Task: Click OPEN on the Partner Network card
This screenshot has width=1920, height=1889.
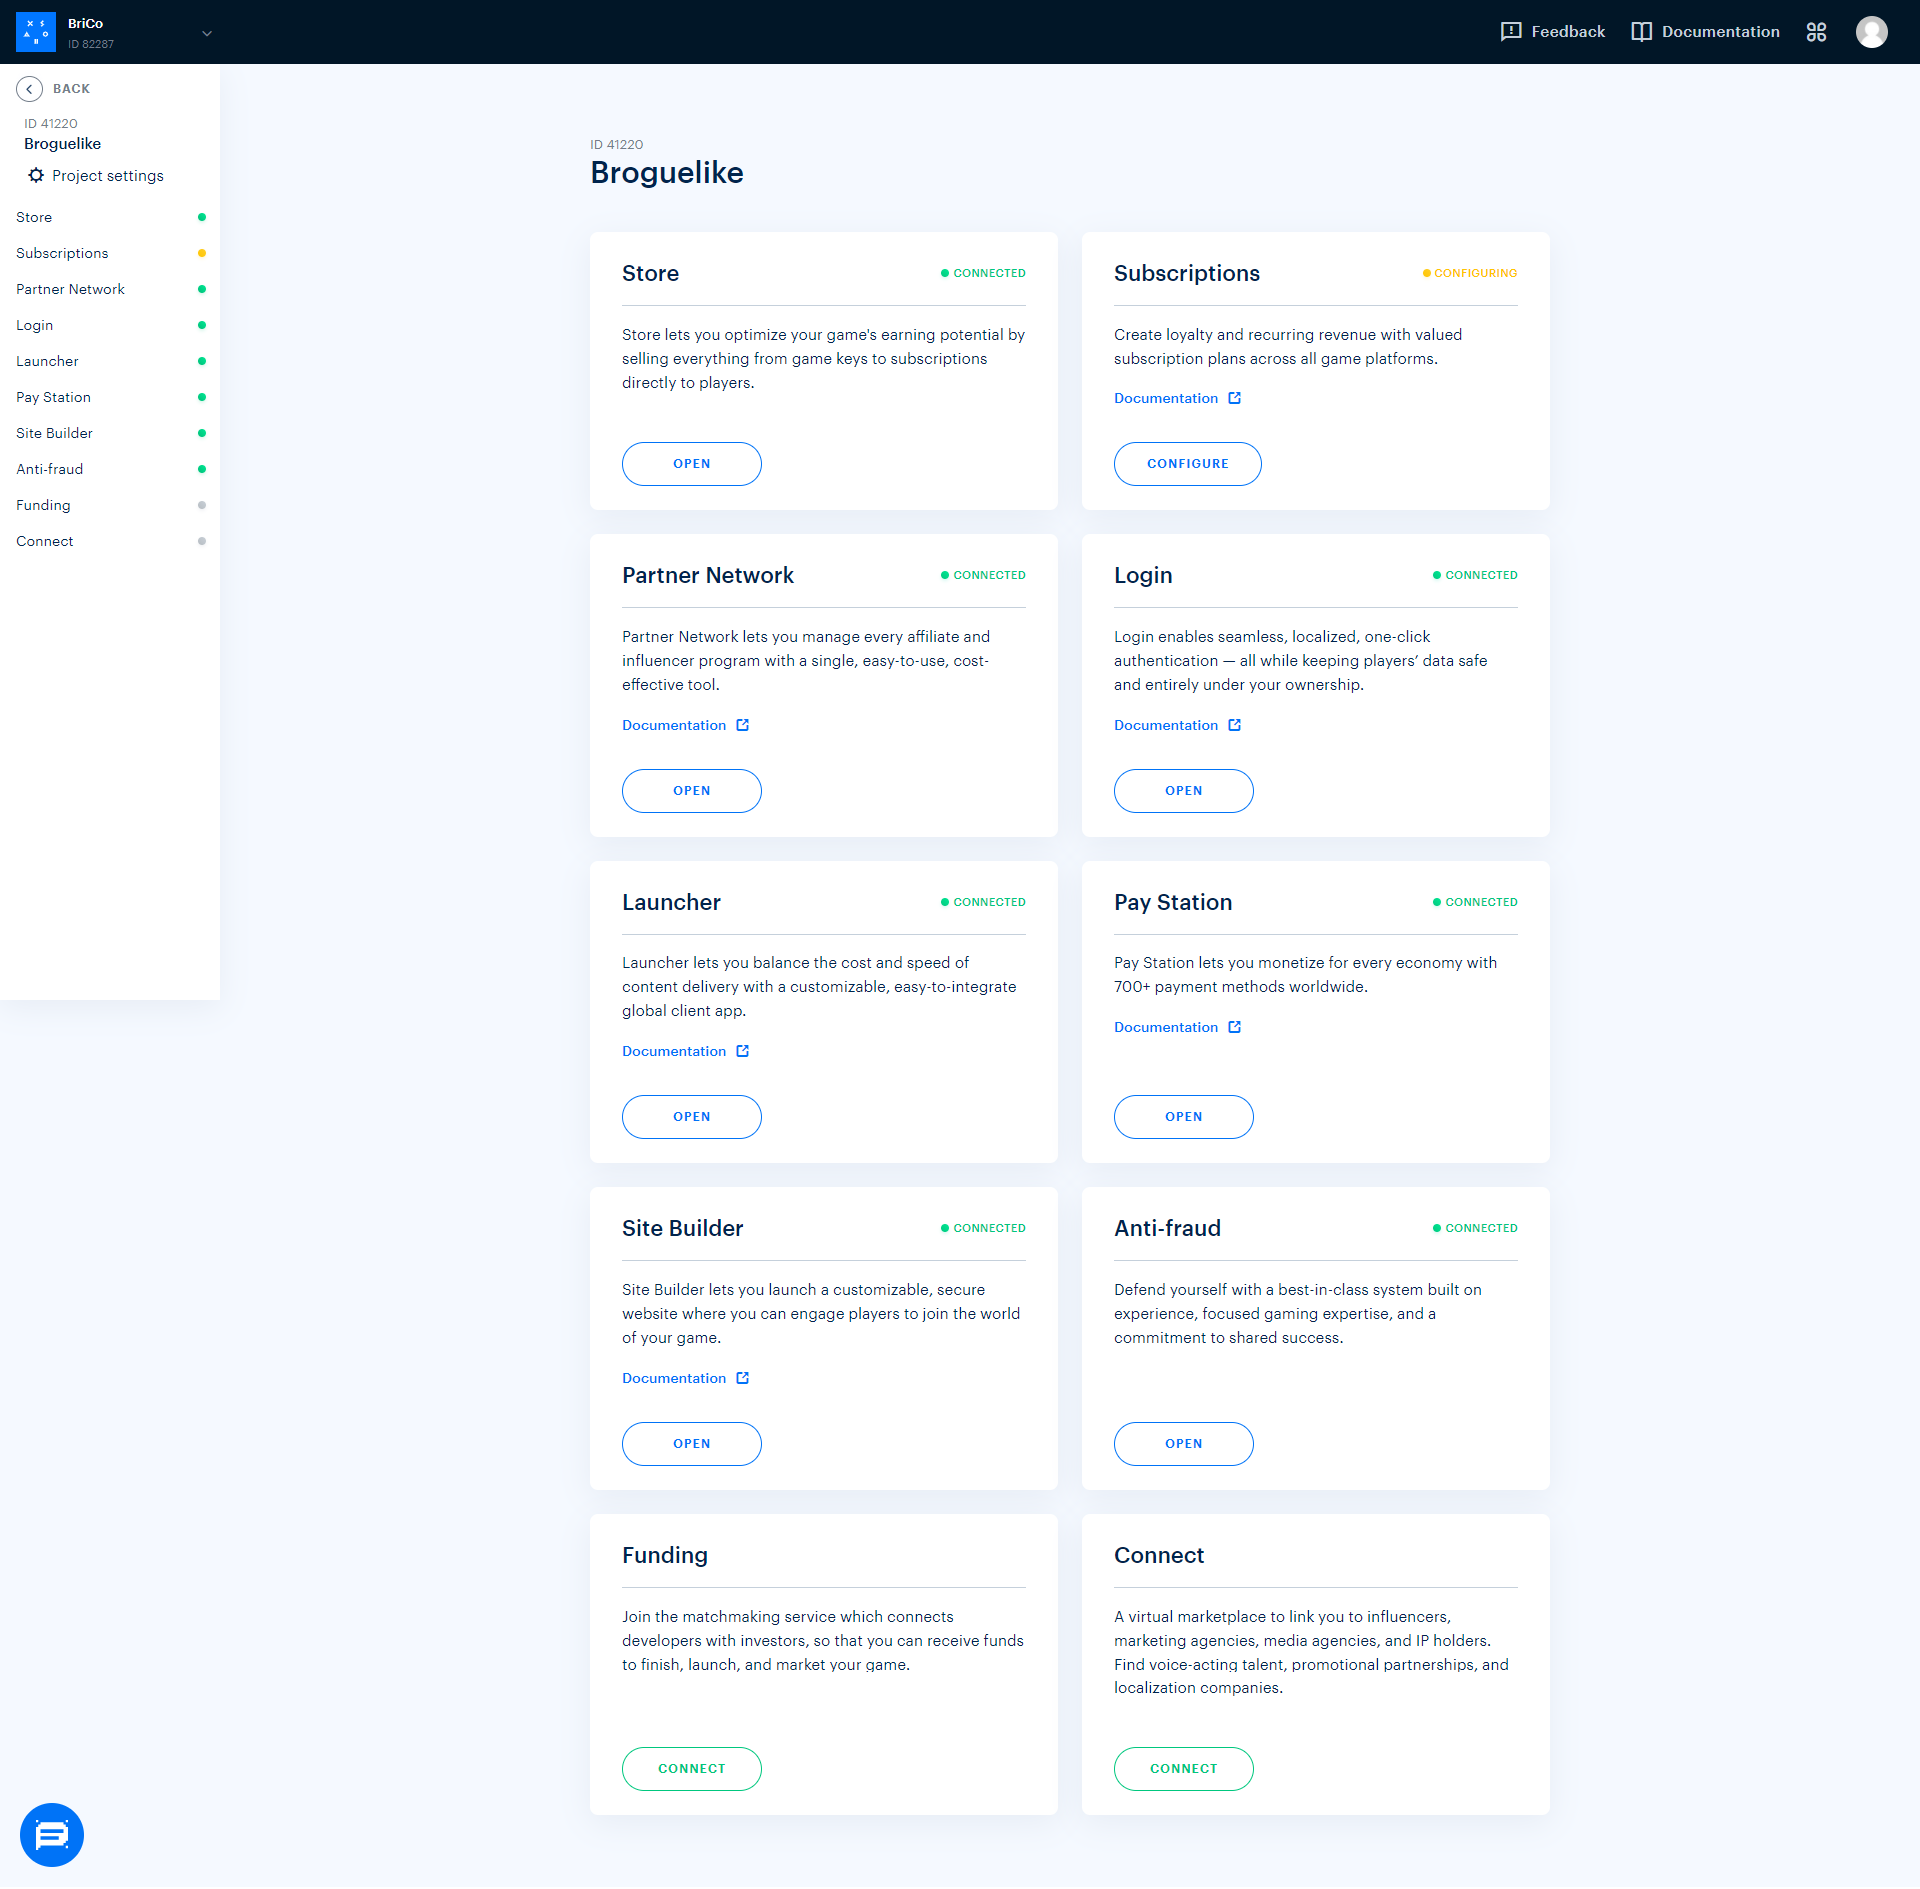Action: point(692,791)
